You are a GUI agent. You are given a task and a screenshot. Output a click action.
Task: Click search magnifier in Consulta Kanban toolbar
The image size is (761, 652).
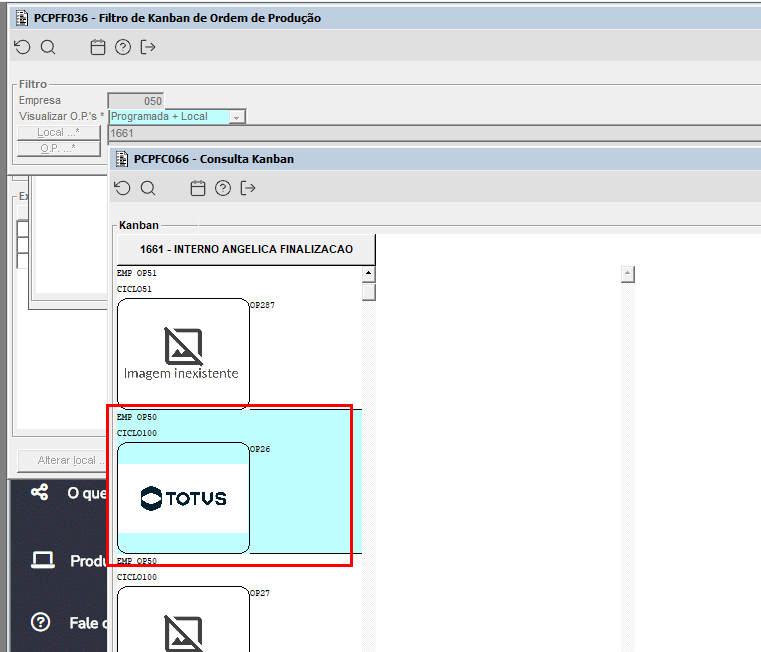tap(148, 188)
